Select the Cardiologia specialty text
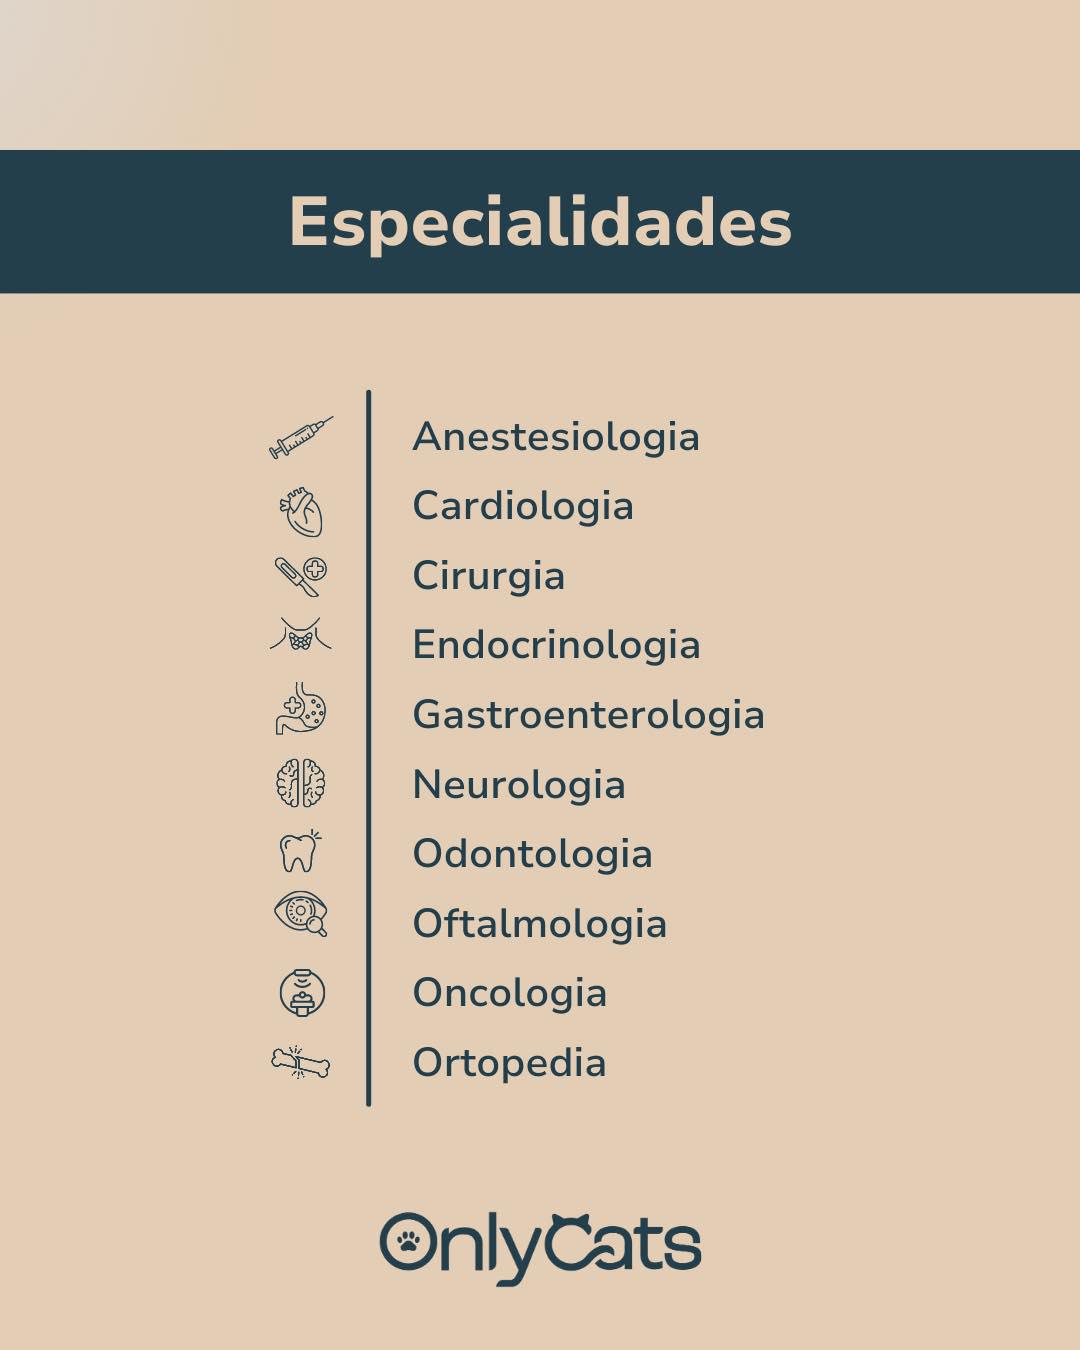 [x=523, y=506]
